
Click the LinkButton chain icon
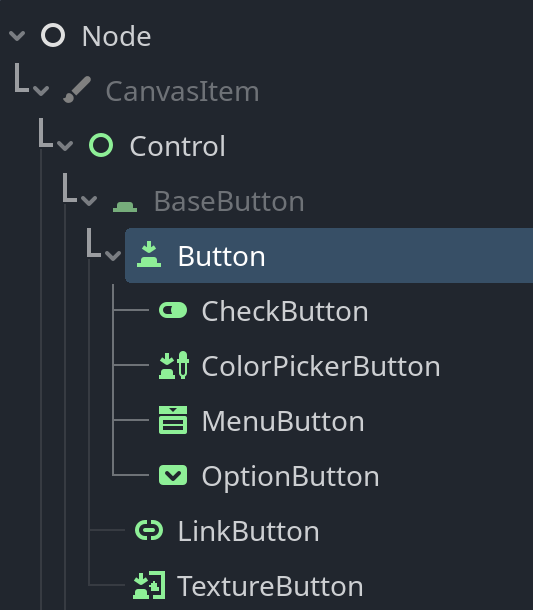tap(149, 530)
